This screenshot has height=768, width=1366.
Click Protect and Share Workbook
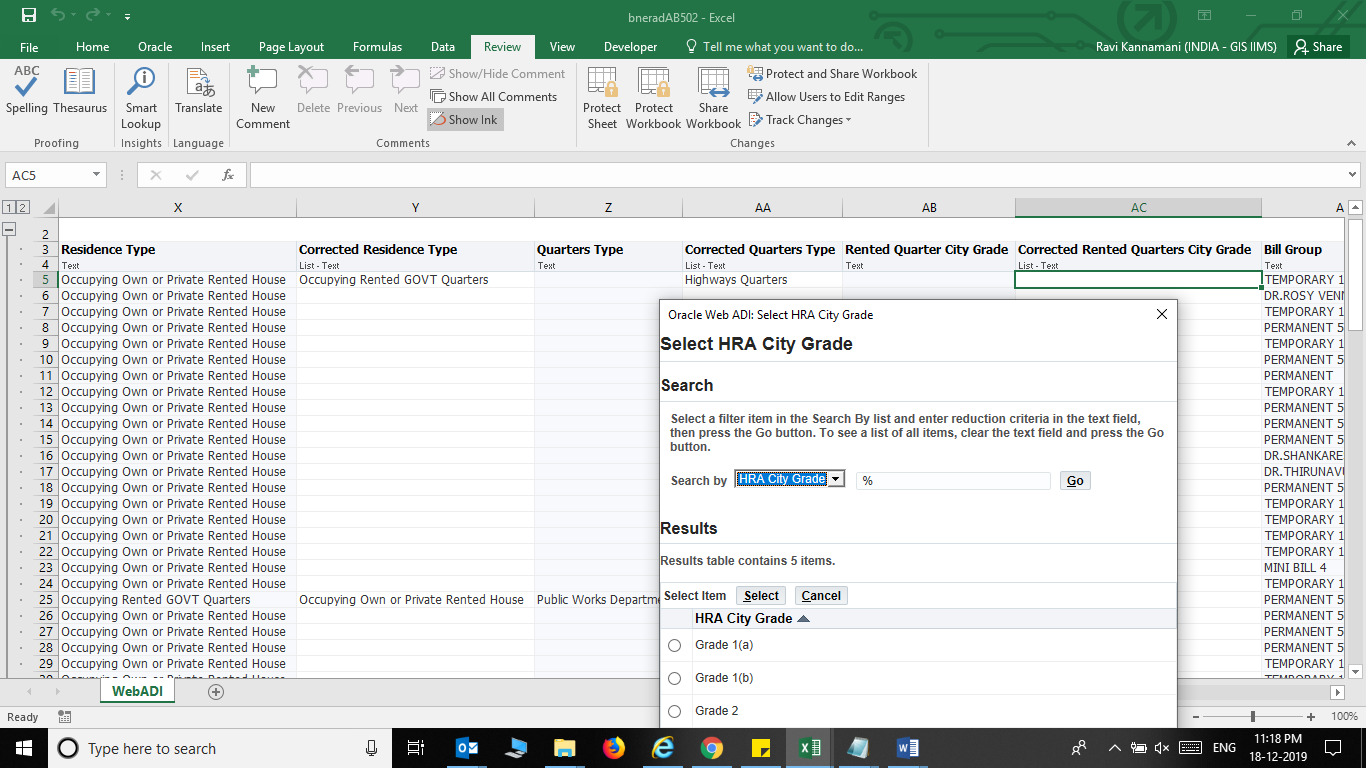click(832, 74)
